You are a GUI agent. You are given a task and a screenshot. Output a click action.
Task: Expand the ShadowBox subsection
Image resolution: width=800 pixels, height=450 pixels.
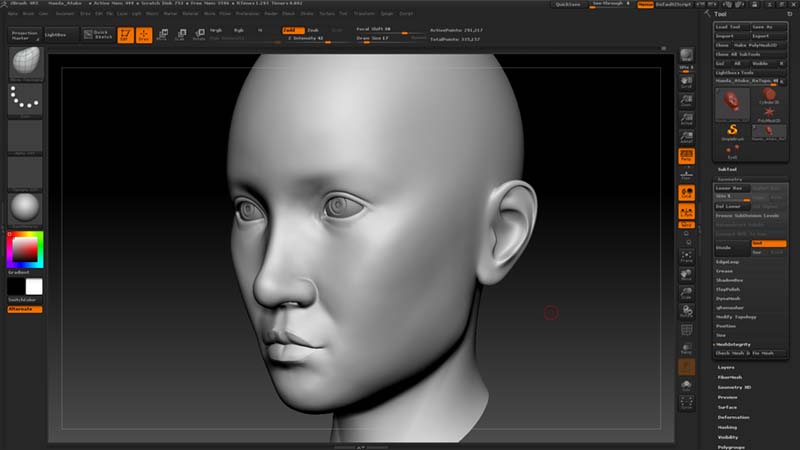click(730, 280)
